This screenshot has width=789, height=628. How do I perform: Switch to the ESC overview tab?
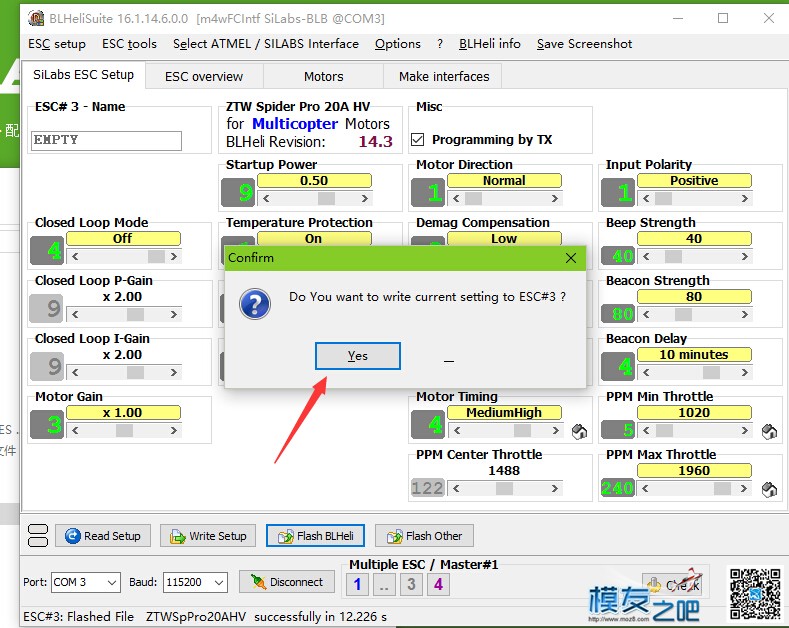point(204,76)
